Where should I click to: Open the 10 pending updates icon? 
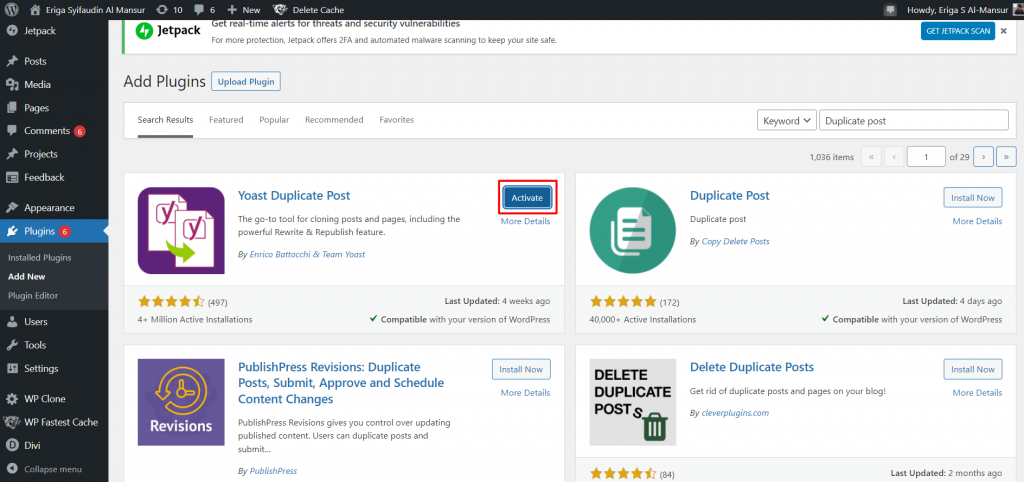point(169,10)
